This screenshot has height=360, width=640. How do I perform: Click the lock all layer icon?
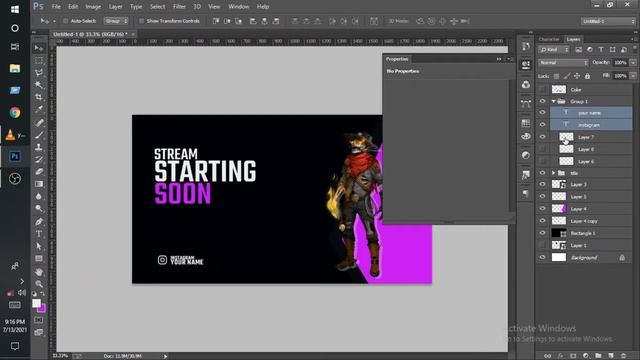point(587,76)
